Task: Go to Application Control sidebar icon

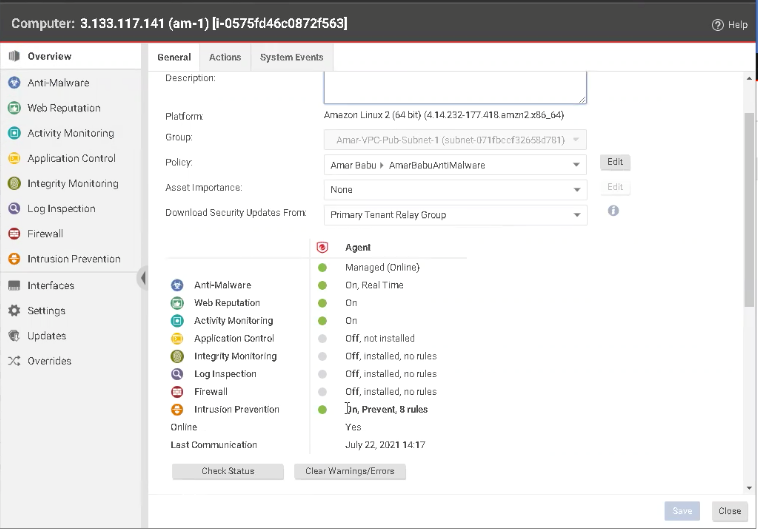Action: tap(15, 158)
